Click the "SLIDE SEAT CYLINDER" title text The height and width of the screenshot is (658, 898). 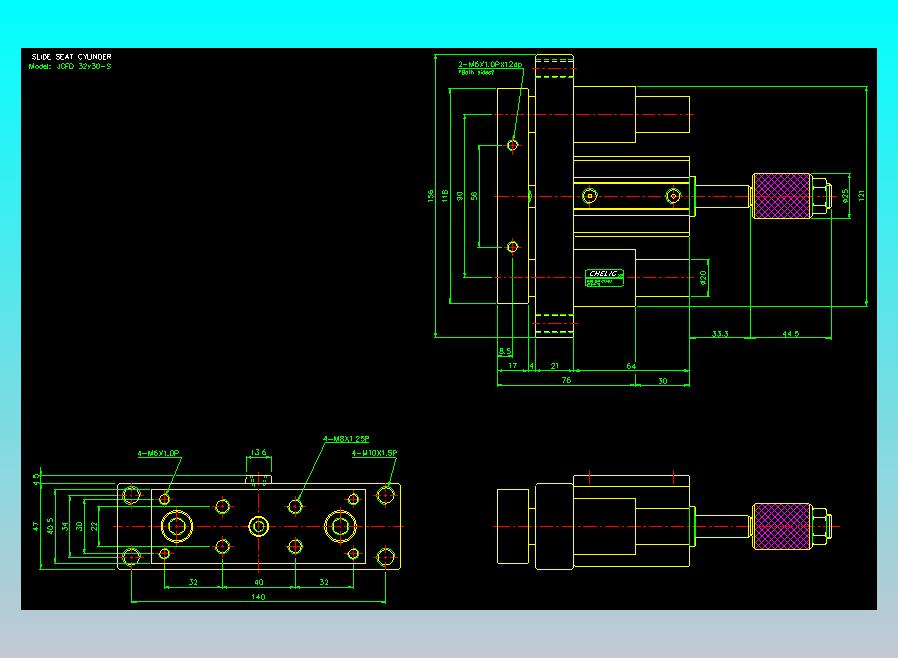click(x=71, y=57)
